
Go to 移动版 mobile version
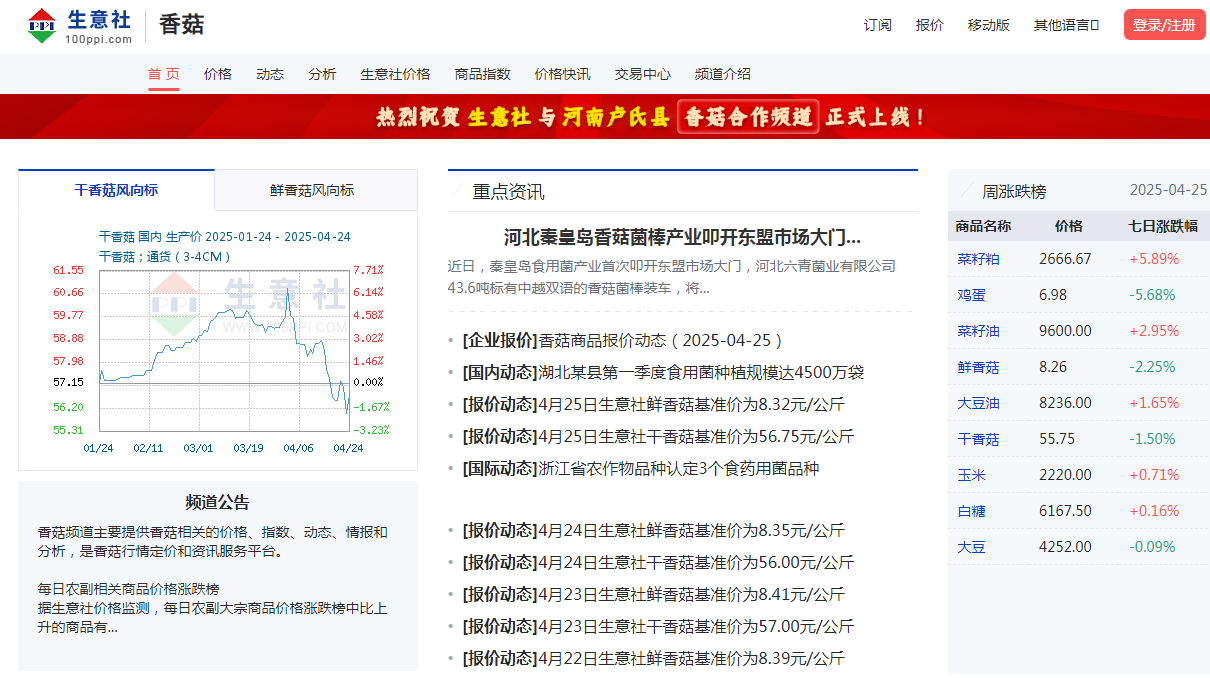coord(988,25)
